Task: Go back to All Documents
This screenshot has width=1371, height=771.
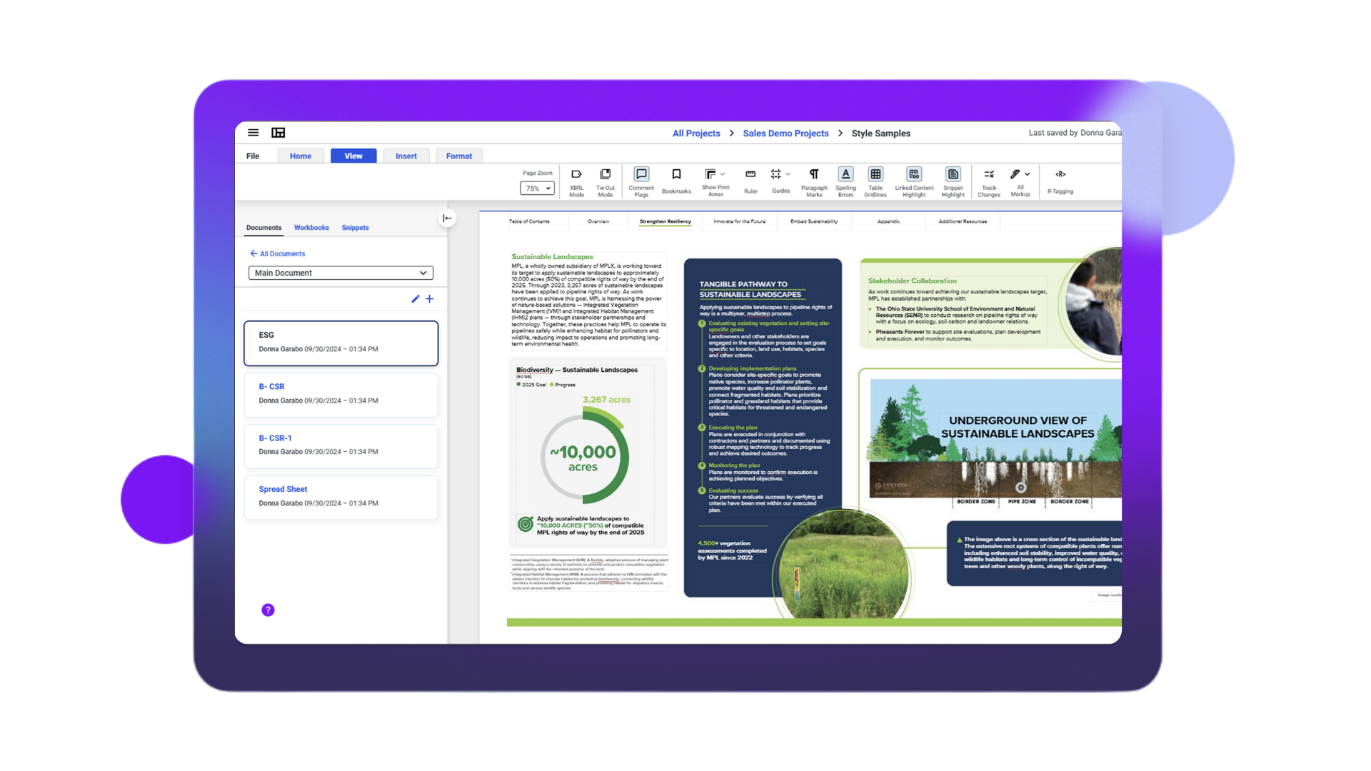Action: click(278, 254)
